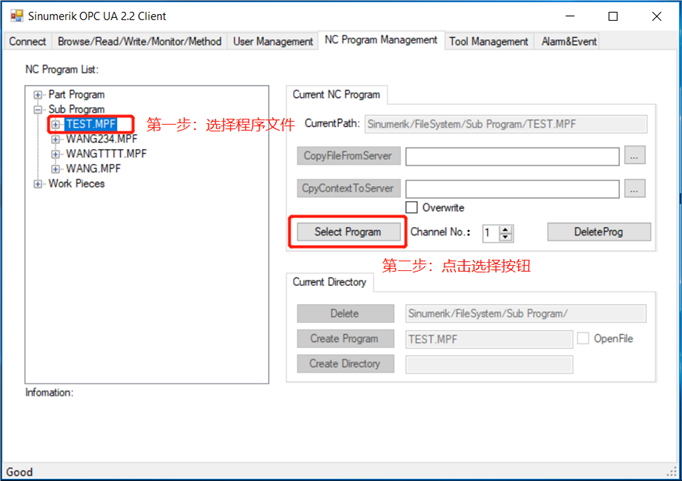The image size is (682, 481).
Task: Select Part Program in the tree
Action: (77, 95)
